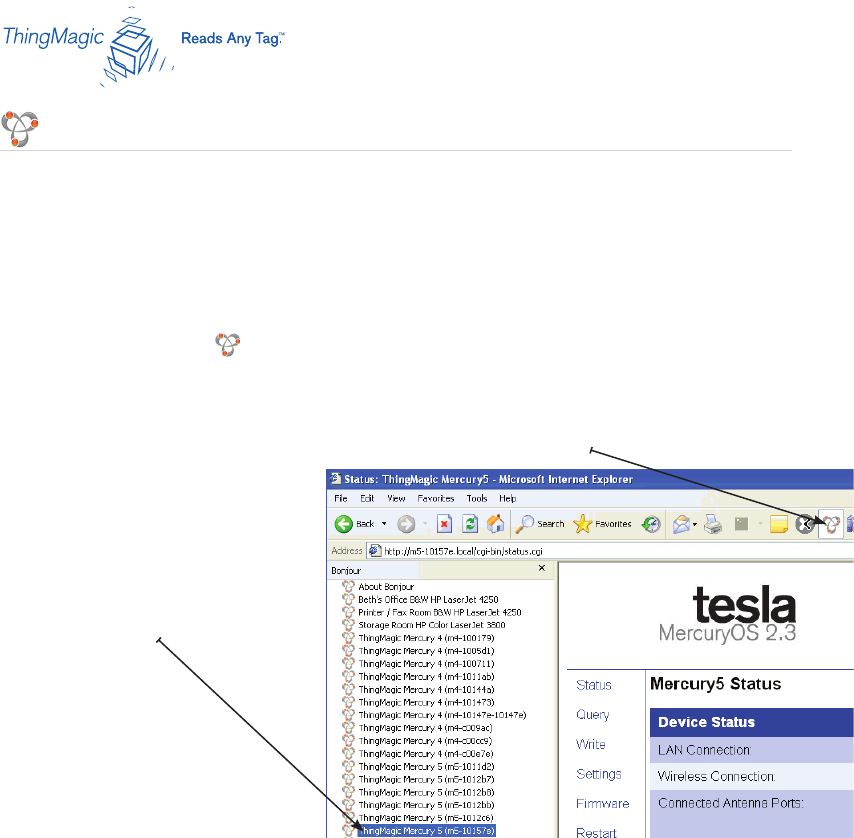Image resolution: width=854 pixels, height=838 pixels.
Task: Click the gray Edit square toolbar icon
Action: pos(741,524)
